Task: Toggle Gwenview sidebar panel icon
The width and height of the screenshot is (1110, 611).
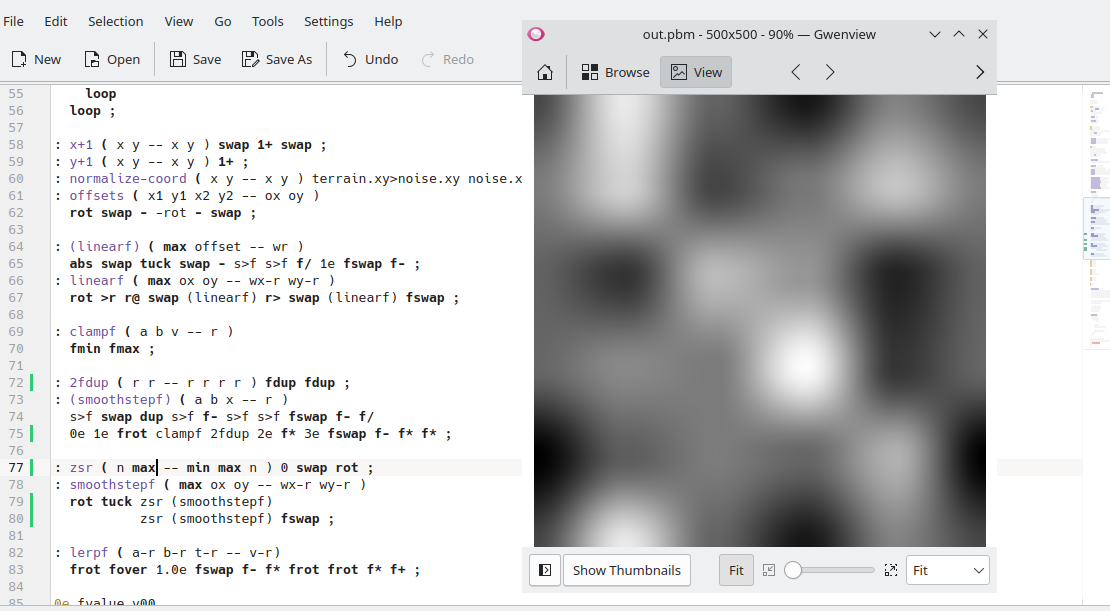Action: pyautogui.click(x=545, y=570)
